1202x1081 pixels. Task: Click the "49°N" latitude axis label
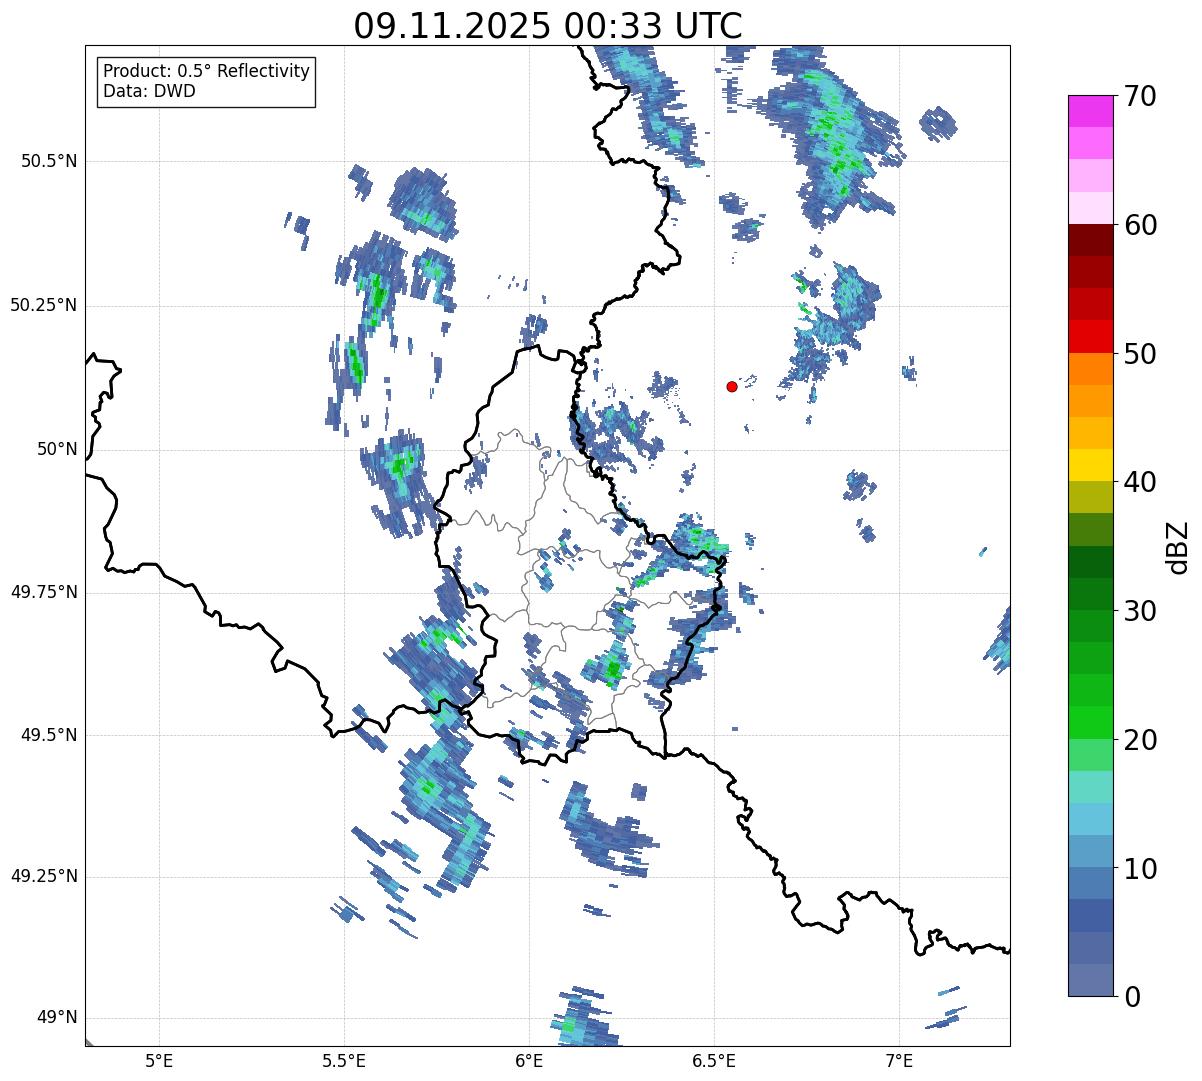point(56,1018)
